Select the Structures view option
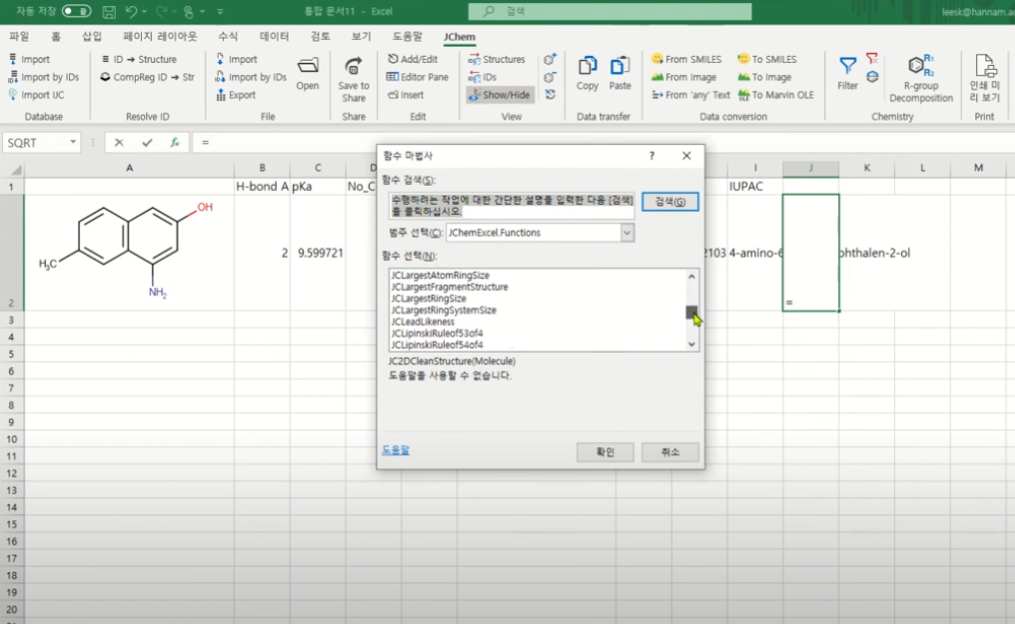This screenshot has height=624, width=1015. pyautogui.click(x=496, y=60)
